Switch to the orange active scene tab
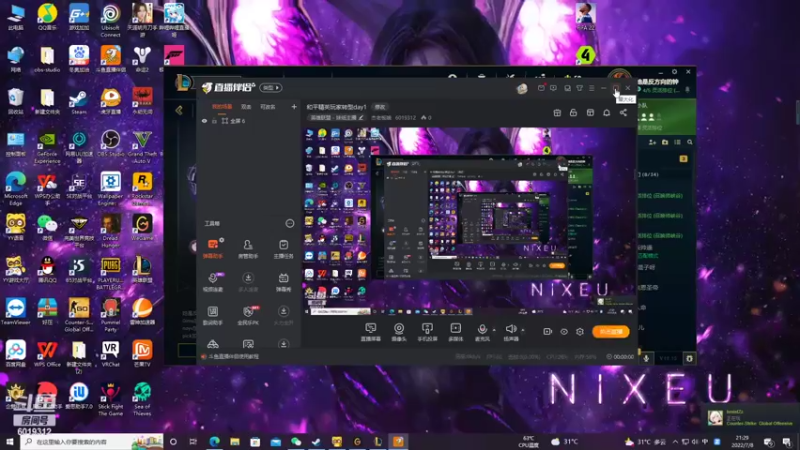 tap(222, 107)
